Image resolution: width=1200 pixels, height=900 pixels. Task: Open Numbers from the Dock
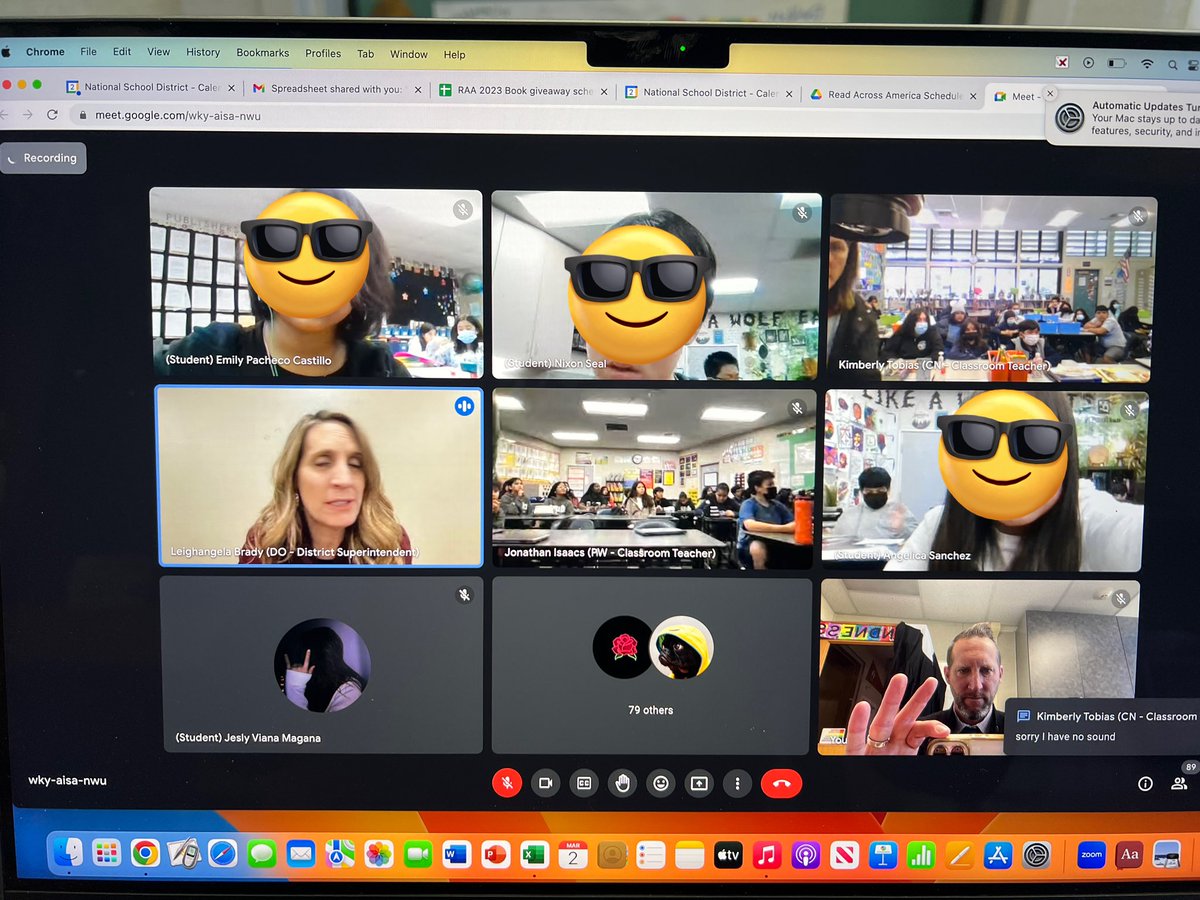[921, 856]
